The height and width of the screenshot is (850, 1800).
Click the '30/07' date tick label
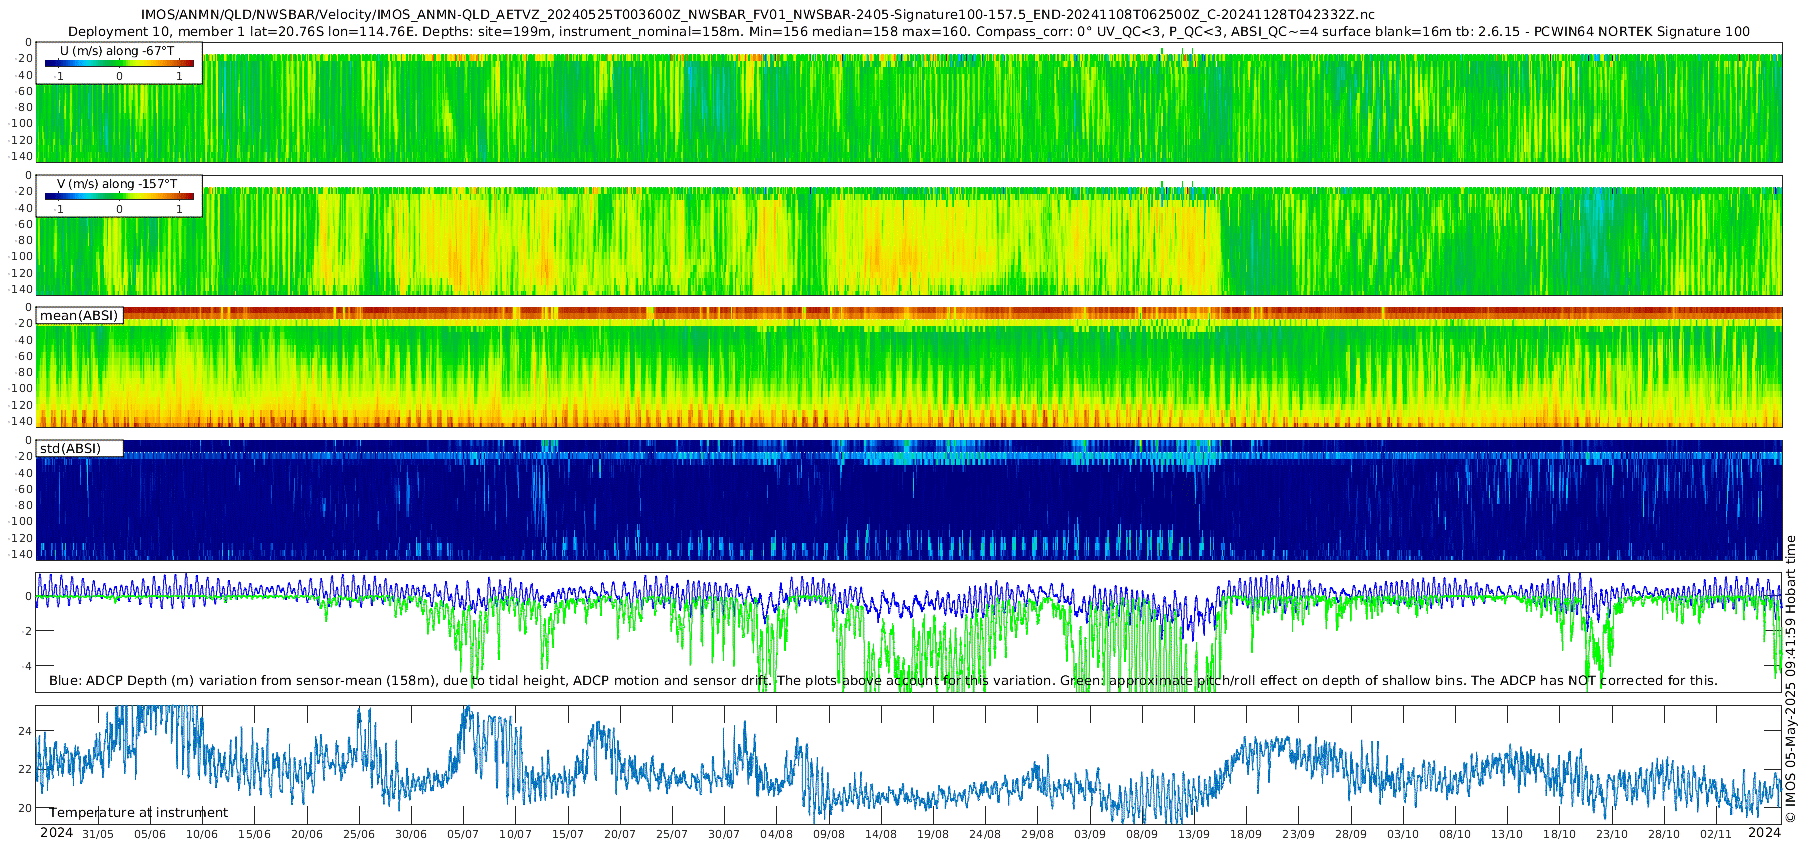click(x=724, y=834)
